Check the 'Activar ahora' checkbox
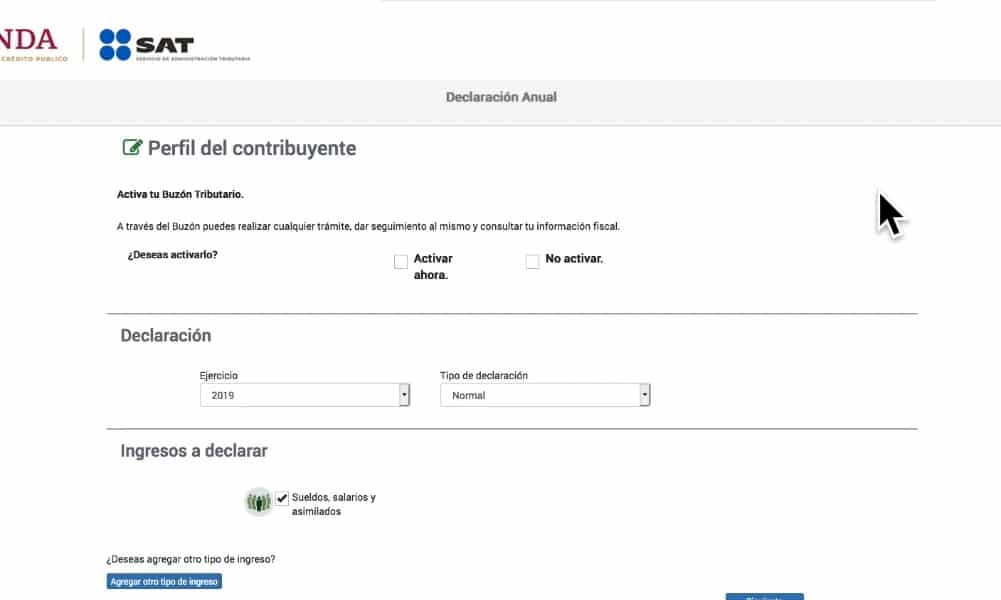This screenshot has height=600, width=1001. tap(401, 262)
